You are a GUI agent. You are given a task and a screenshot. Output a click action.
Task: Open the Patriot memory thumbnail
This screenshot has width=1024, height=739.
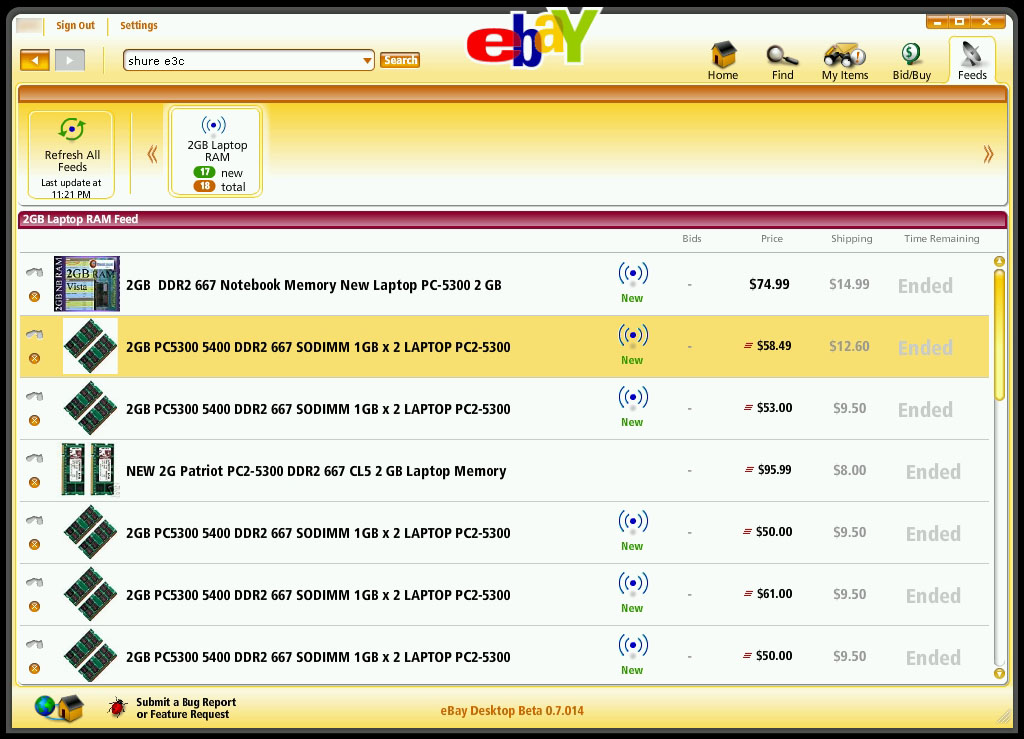point(90,470)
